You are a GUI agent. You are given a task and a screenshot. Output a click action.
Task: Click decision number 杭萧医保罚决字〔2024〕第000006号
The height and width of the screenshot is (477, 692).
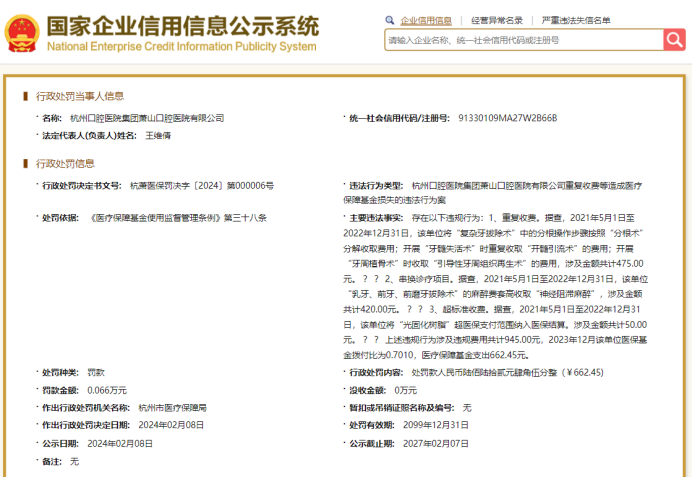point(202,186)
